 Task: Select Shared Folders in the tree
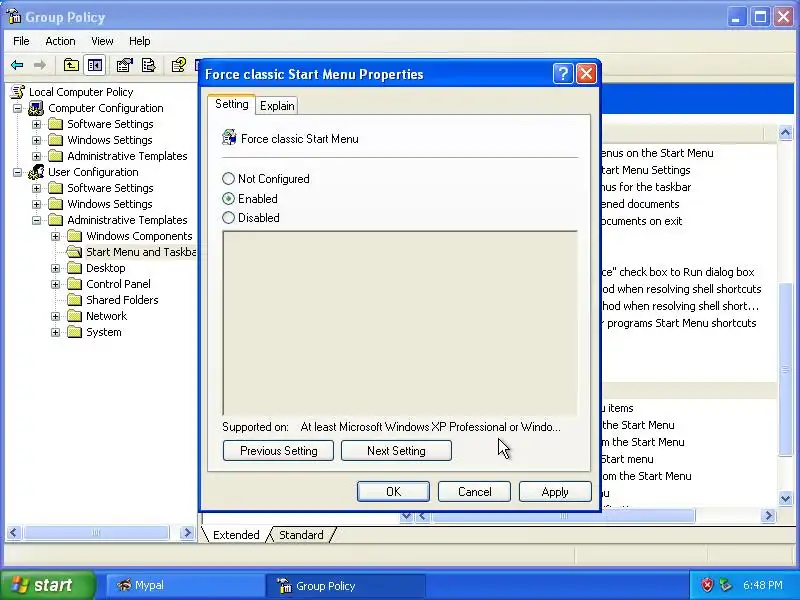[x=122, y=299]
